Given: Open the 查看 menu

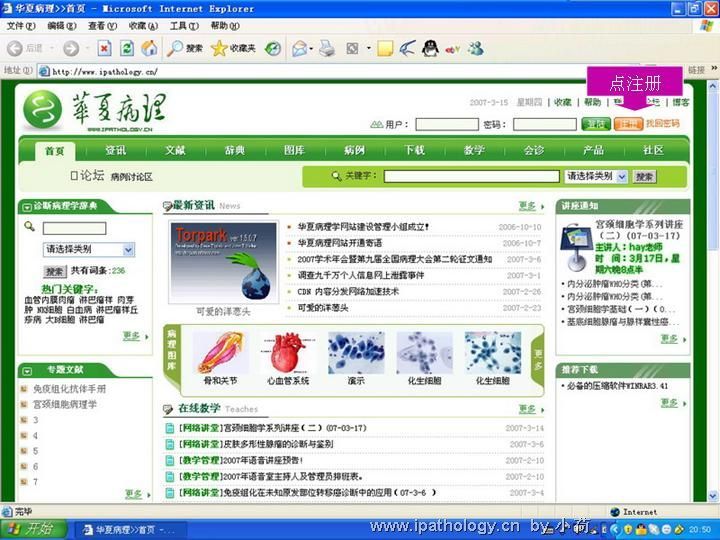Looking at the screenshot, I should pos(102,26).
